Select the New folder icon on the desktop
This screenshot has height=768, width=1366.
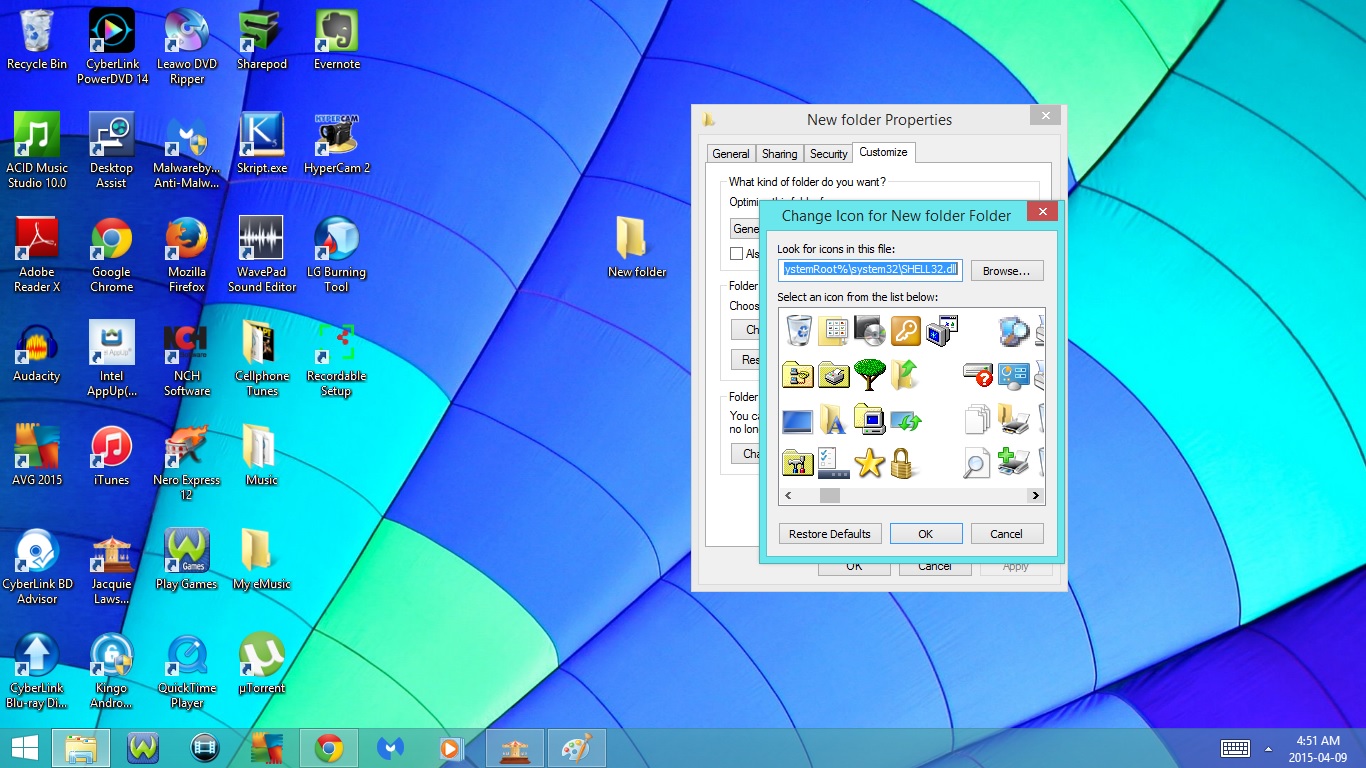[x=636, y=247]
